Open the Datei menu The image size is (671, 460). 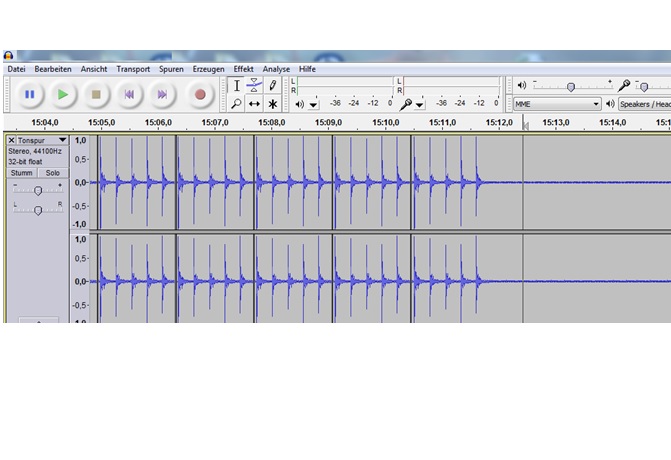[x=16, y=69]
